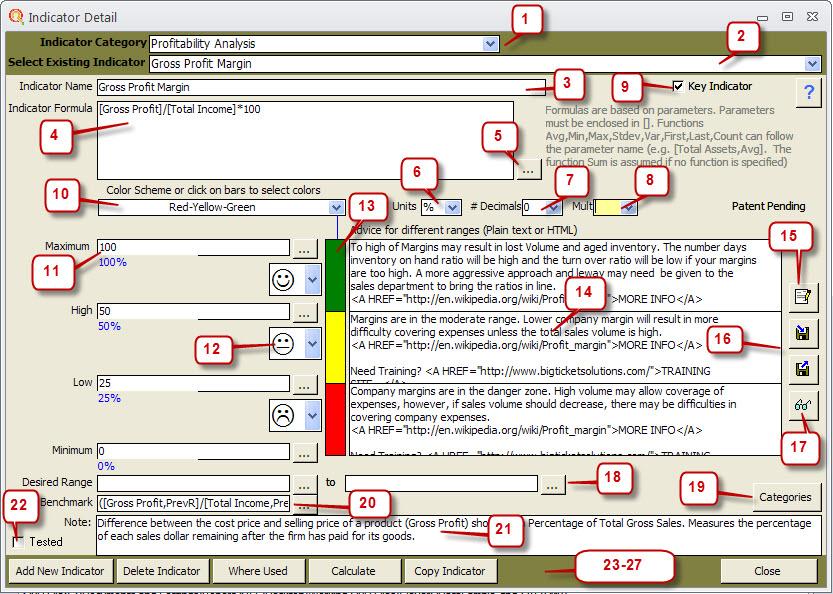Viewport: 833px width, 594px height.
Task: Click the green color bar
Action: (x=336, y=274)
